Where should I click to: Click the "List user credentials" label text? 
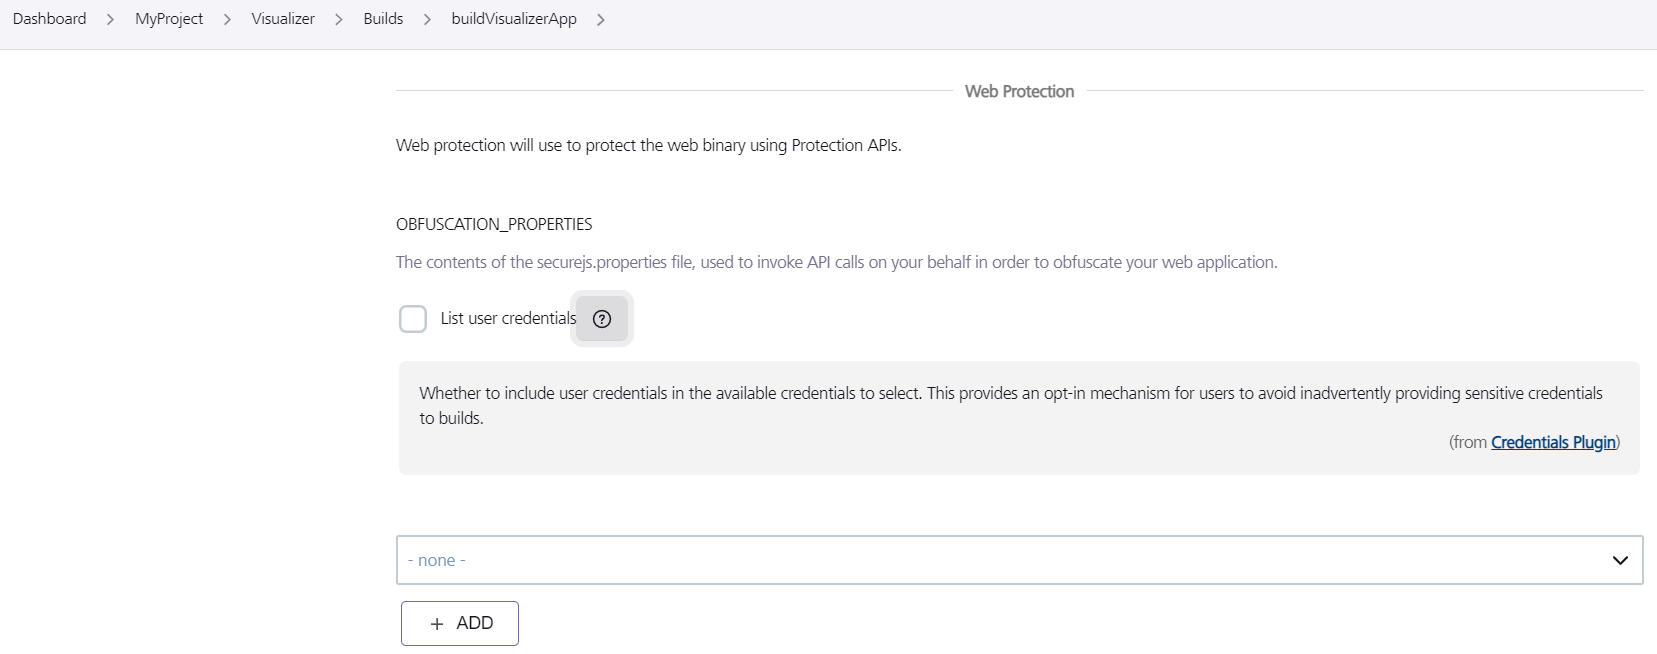[508, 319]
